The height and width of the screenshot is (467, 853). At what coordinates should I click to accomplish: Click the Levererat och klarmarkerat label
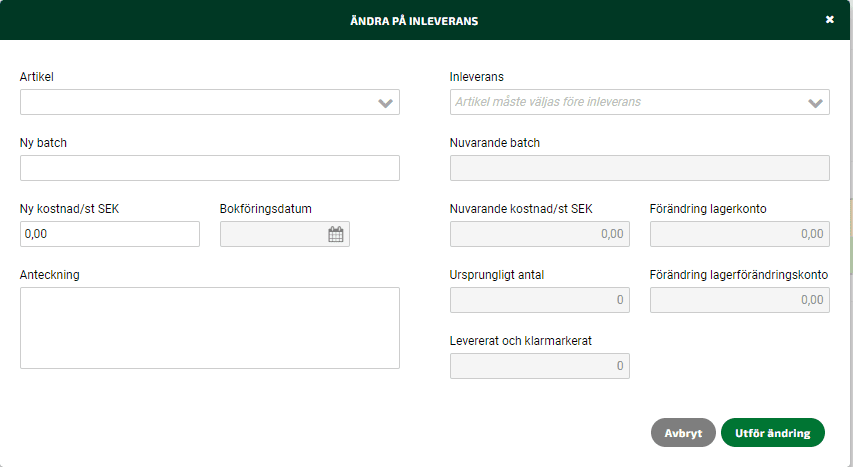click(x=521, y=341)
